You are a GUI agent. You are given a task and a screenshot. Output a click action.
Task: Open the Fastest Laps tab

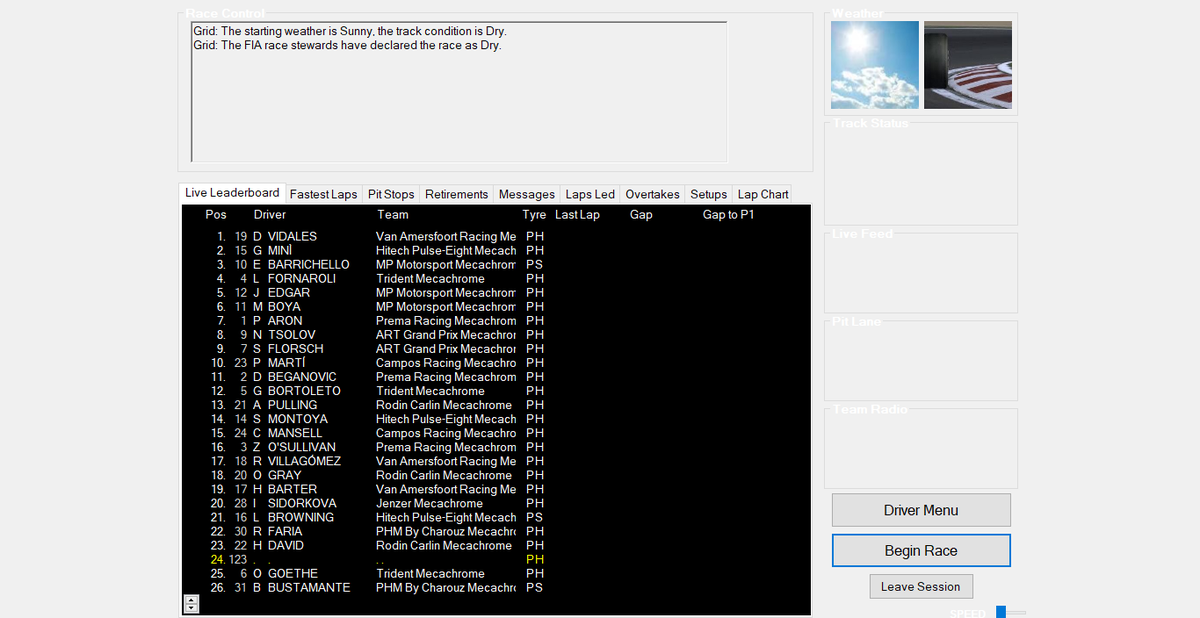click(x=323, y=194)
